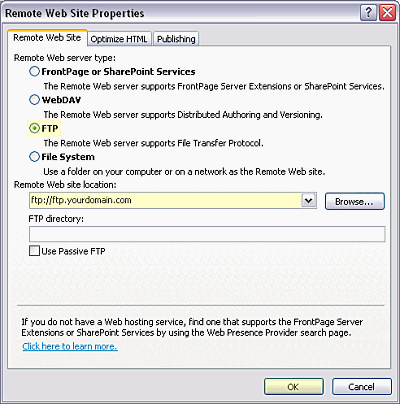Open the Click here to learn more link
This screenshot has width=400, height=404.
(70, 347)
